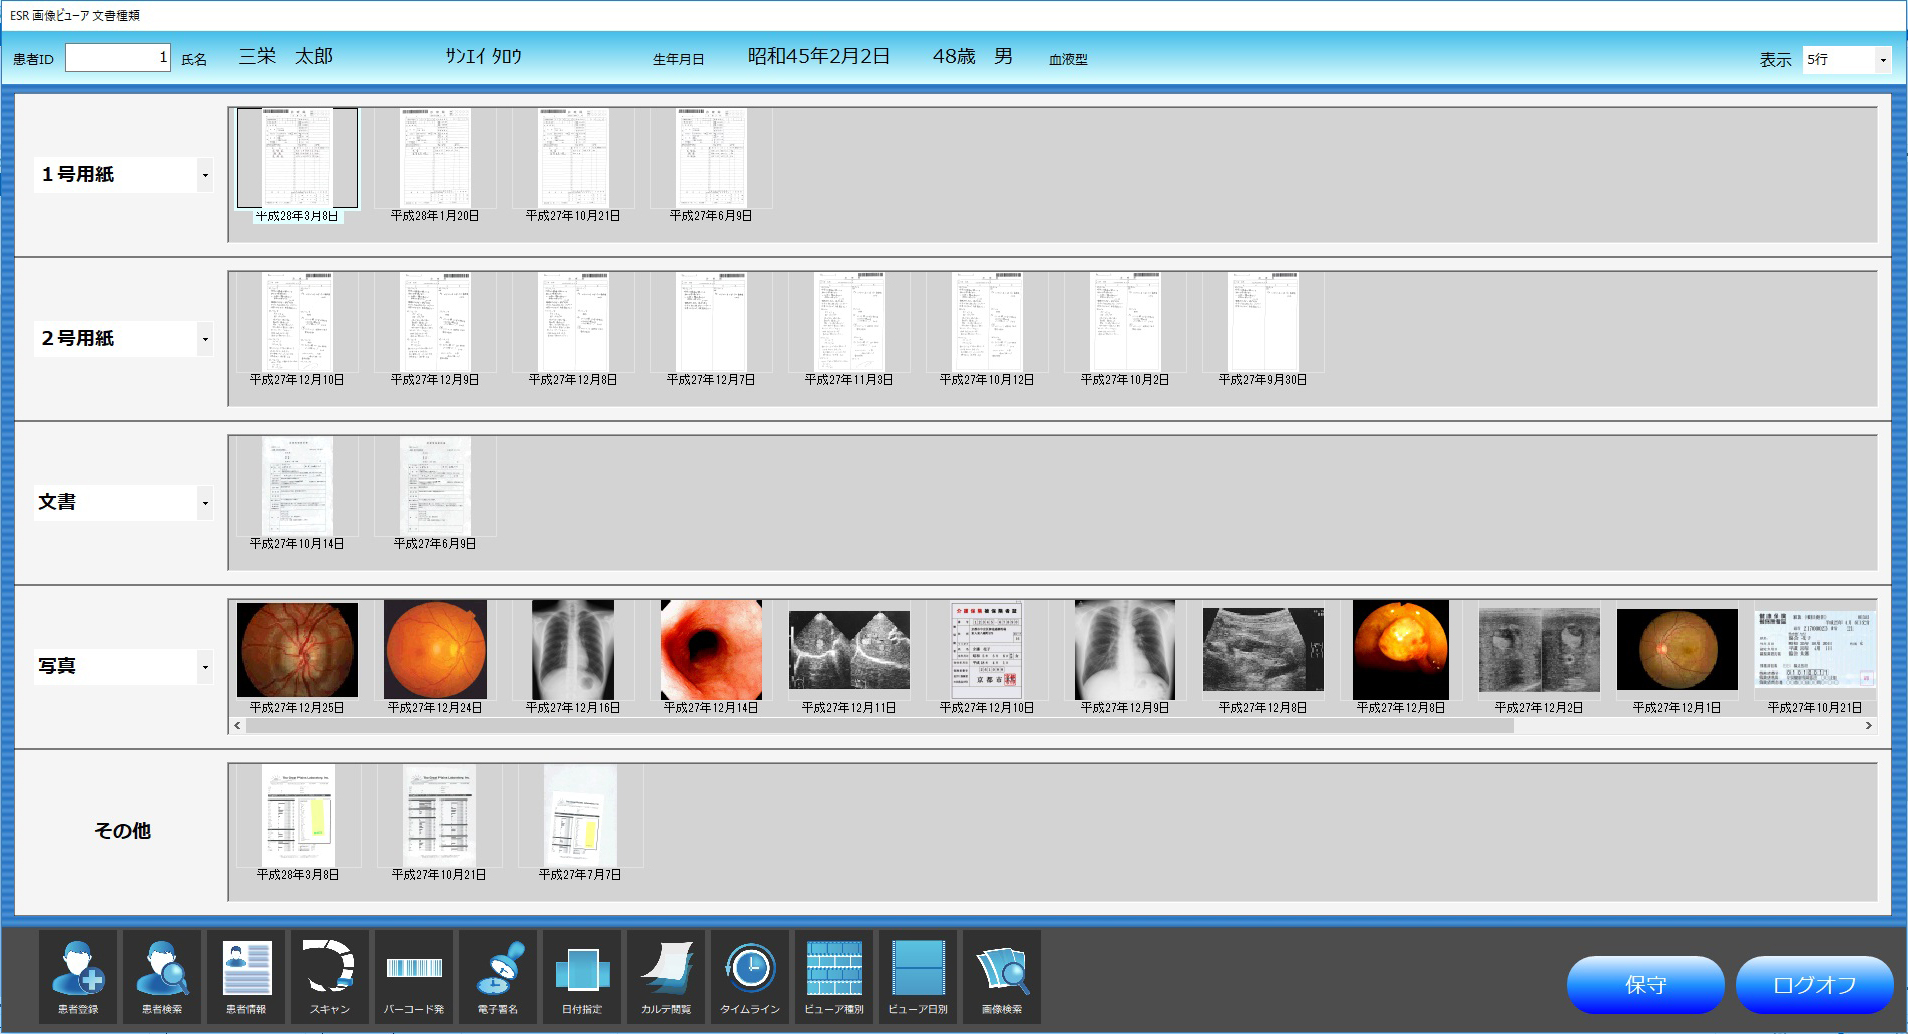This screenshot has height=1034, width=1908.
Task: Open the 画像検索 image search tool
Action: tap(1002, 977)
